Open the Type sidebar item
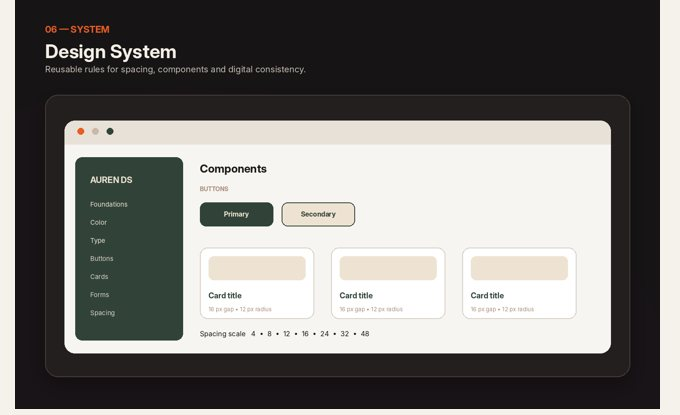 (98, 241)
